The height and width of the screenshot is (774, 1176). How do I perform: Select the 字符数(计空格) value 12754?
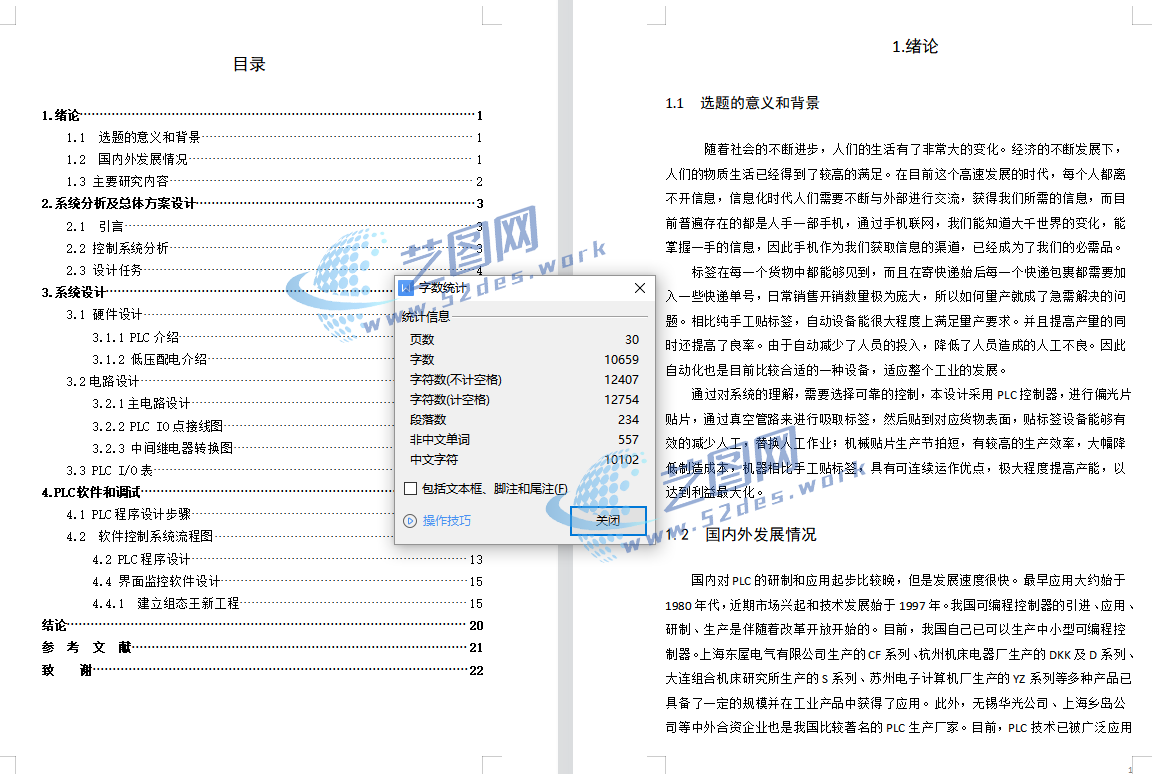click(x=622, y=400)
